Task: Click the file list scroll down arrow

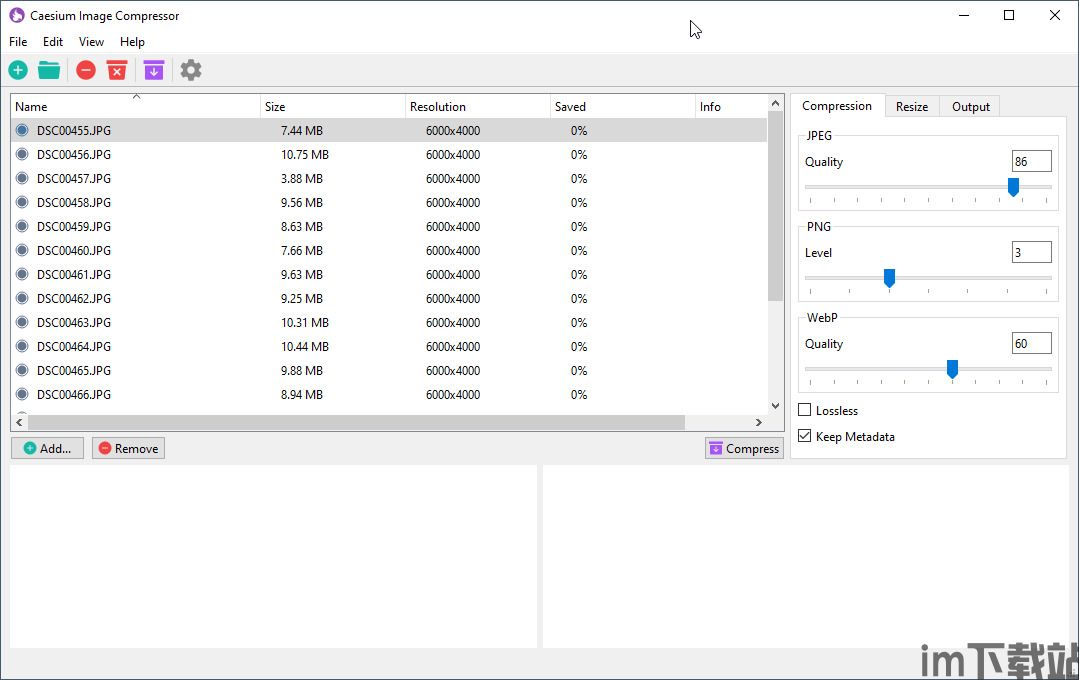Action: 776,405
